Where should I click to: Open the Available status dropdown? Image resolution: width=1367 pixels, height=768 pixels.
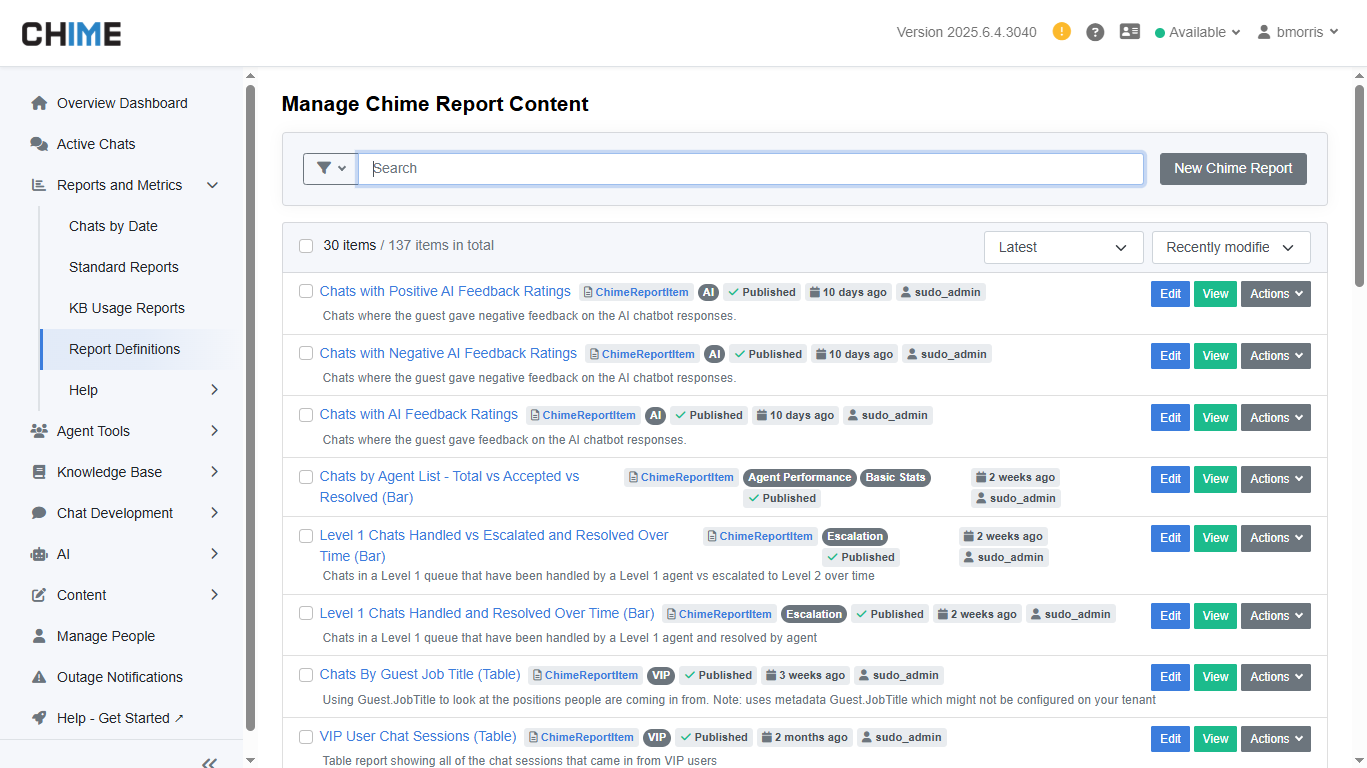click(x=1198, y=32)
